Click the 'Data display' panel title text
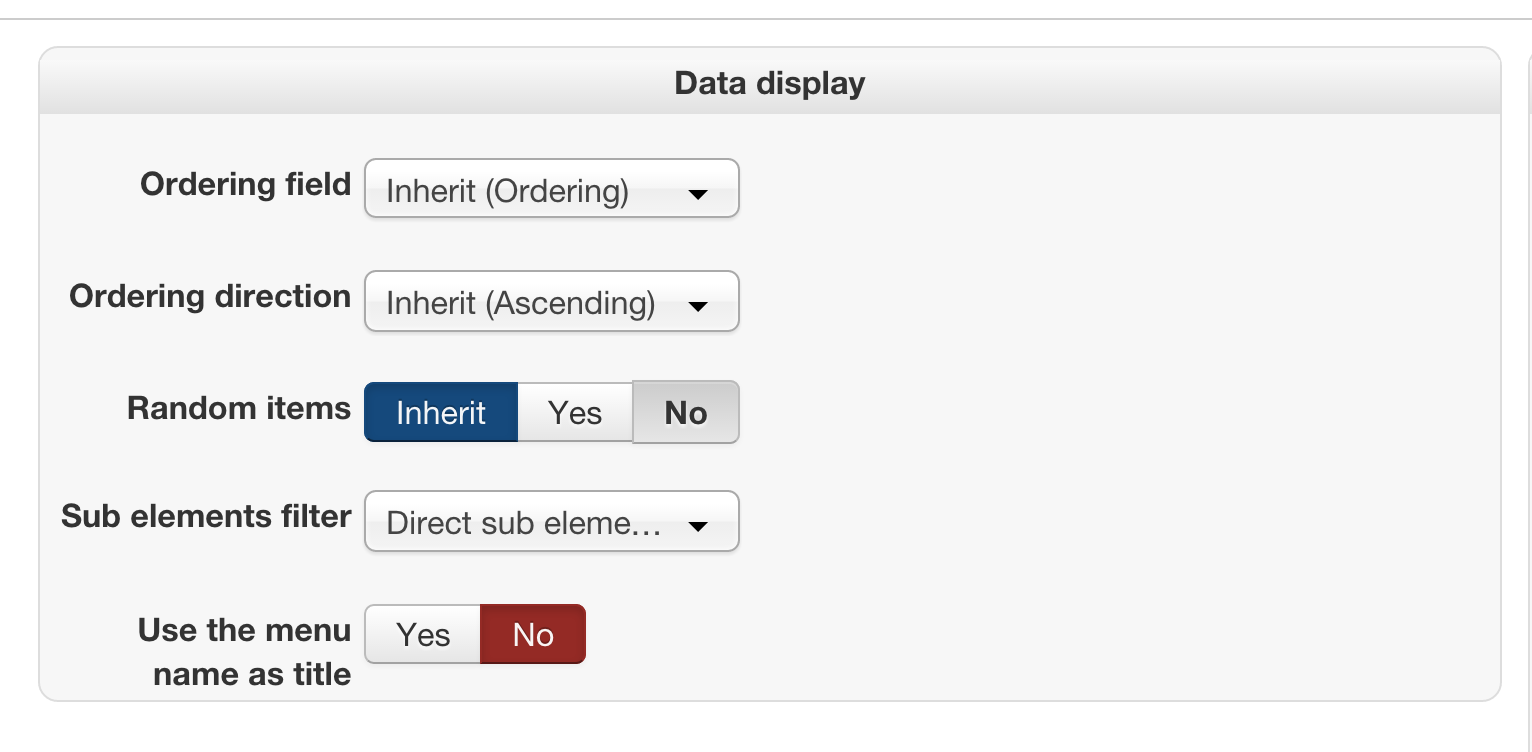1532x752 pixels. (x=769, y=82)
